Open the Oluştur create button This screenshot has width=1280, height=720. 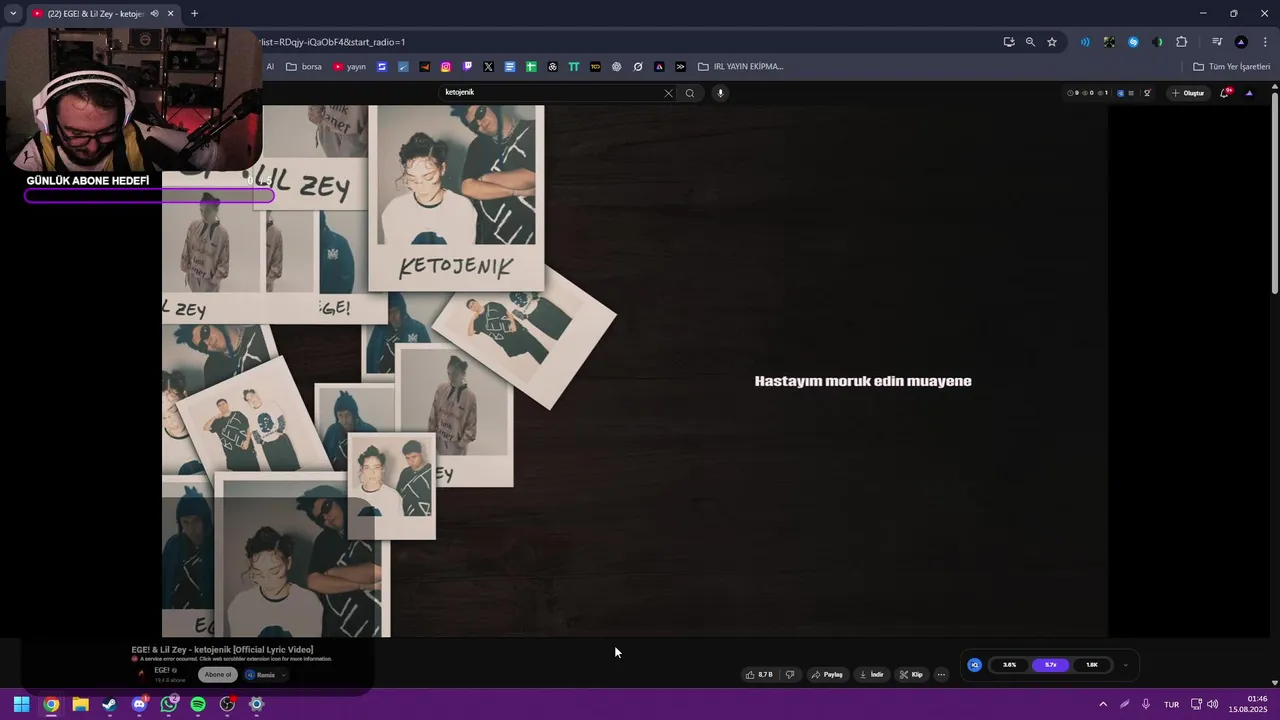[1189, 93]
